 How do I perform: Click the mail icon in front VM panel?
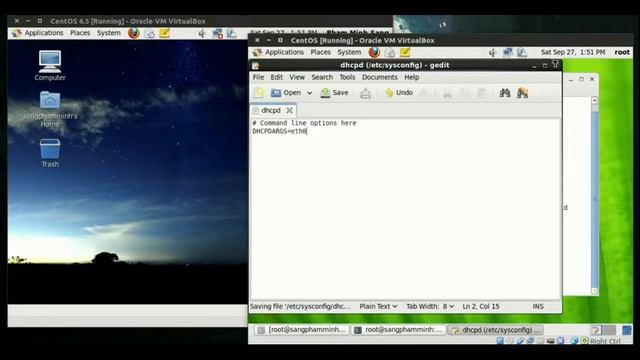[x=390, y=53]
